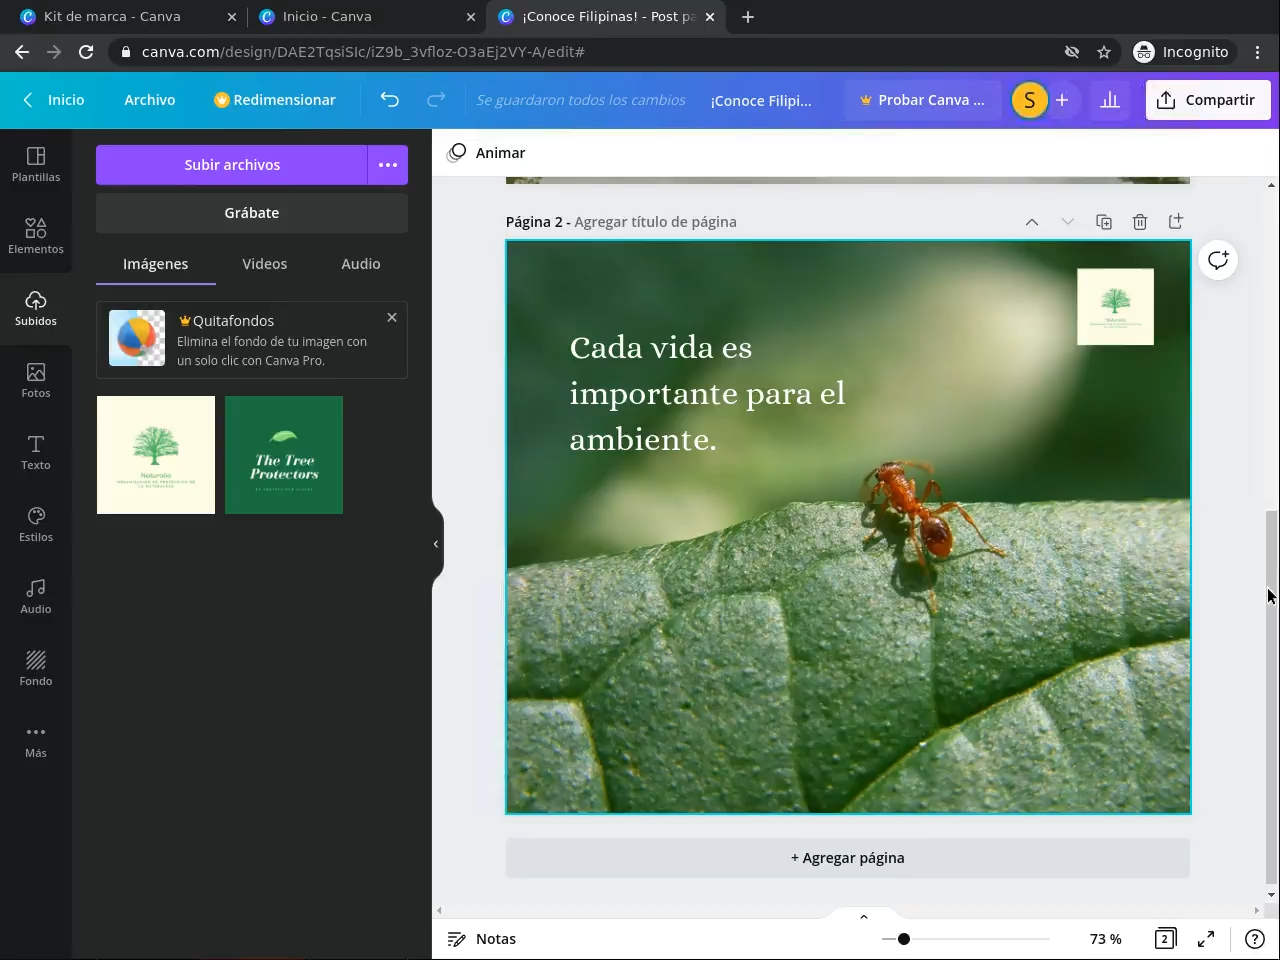This screenshot has width=1280, height=960.
Task: Duplicate page 2
Action: (x=1104, y=222)
